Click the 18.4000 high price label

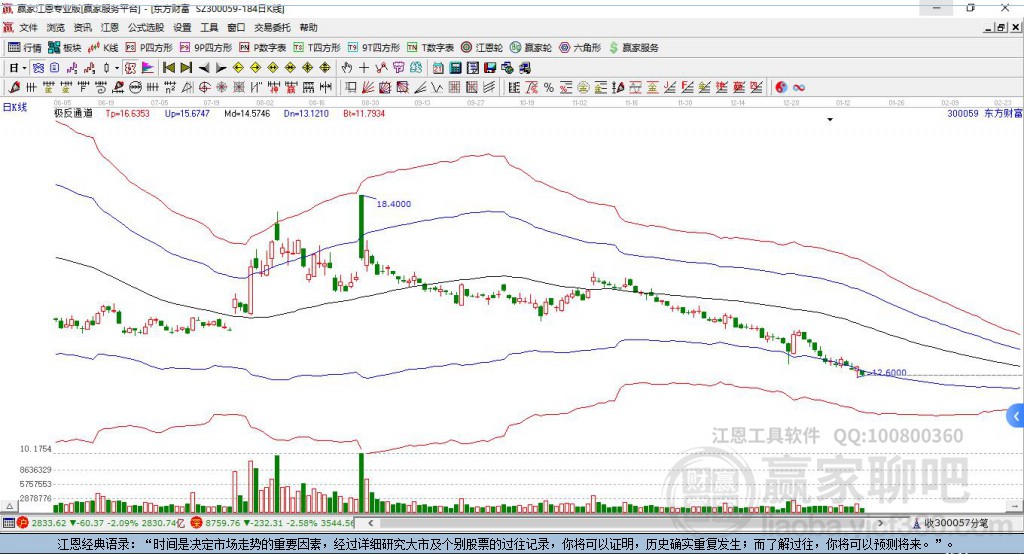pyautogui.click(x=394, y=204)
